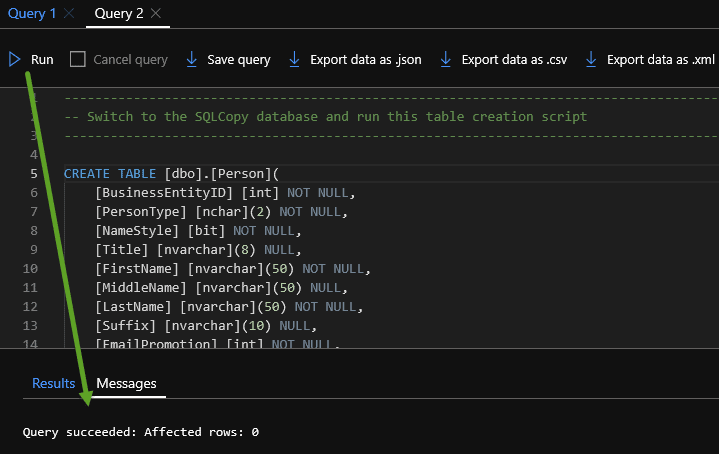Screen dimensions: 719x454
Task: Select the Query 2 tab
Action: pyautogui.click(x=120, y=13)
